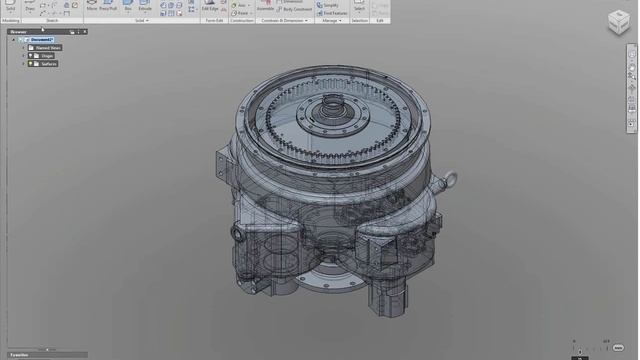Toggle Surfaces folder visibility bulb
The height and width of the screenshot is (360, 640).
pyautogui.click(x=31, y=64)
